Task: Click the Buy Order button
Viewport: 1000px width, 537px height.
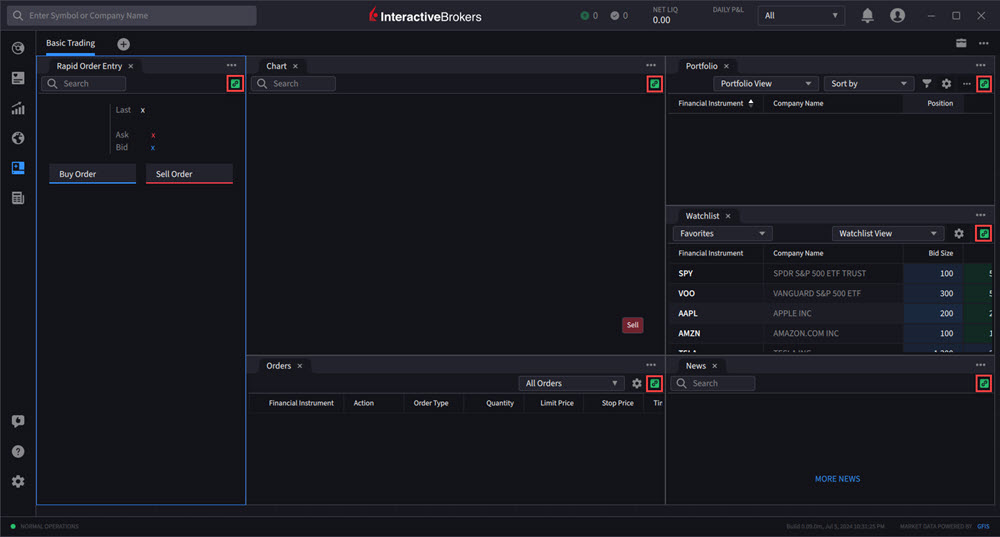Action: point(92,173)
